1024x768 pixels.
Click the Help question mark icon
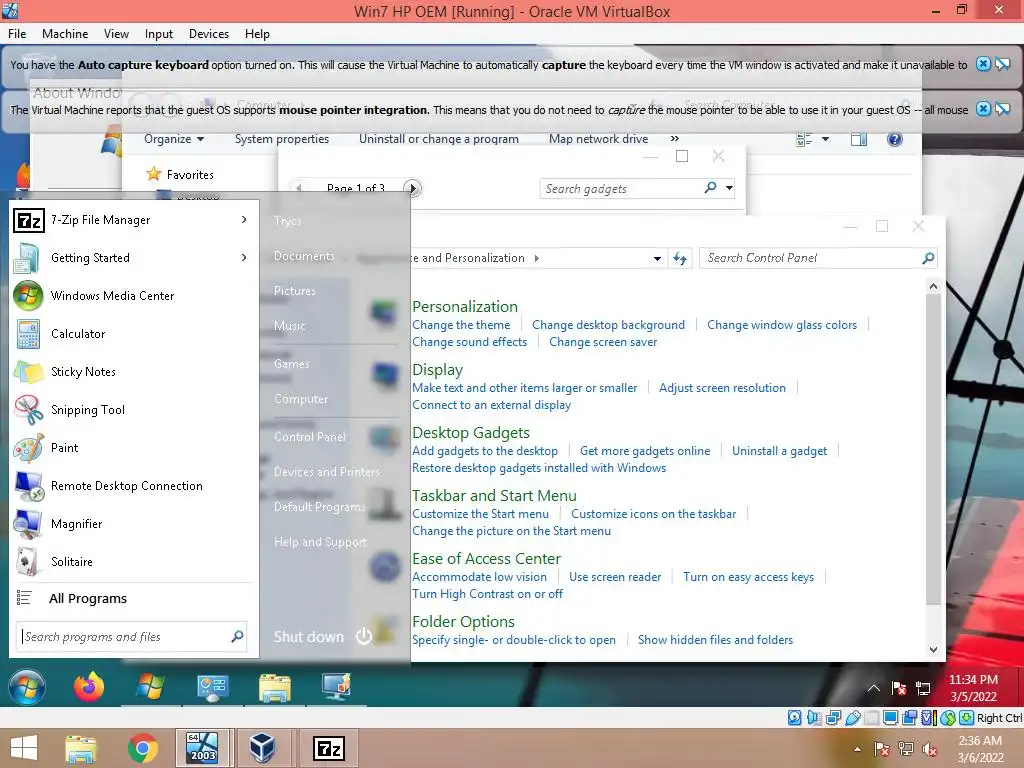pyautogui.click(x=895, y=138)
